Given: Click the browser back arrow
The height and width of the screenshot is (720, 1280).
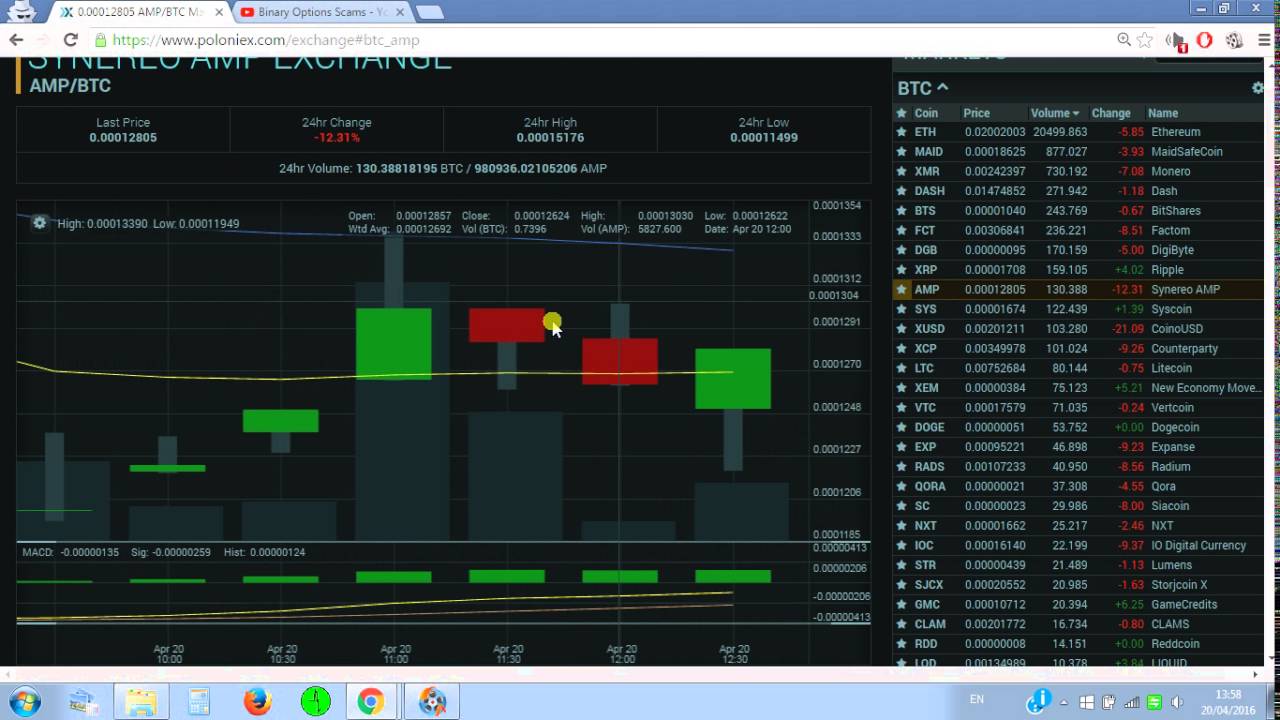Looking at the screenshot, I should pyautogui.click(x=16, y=40).
